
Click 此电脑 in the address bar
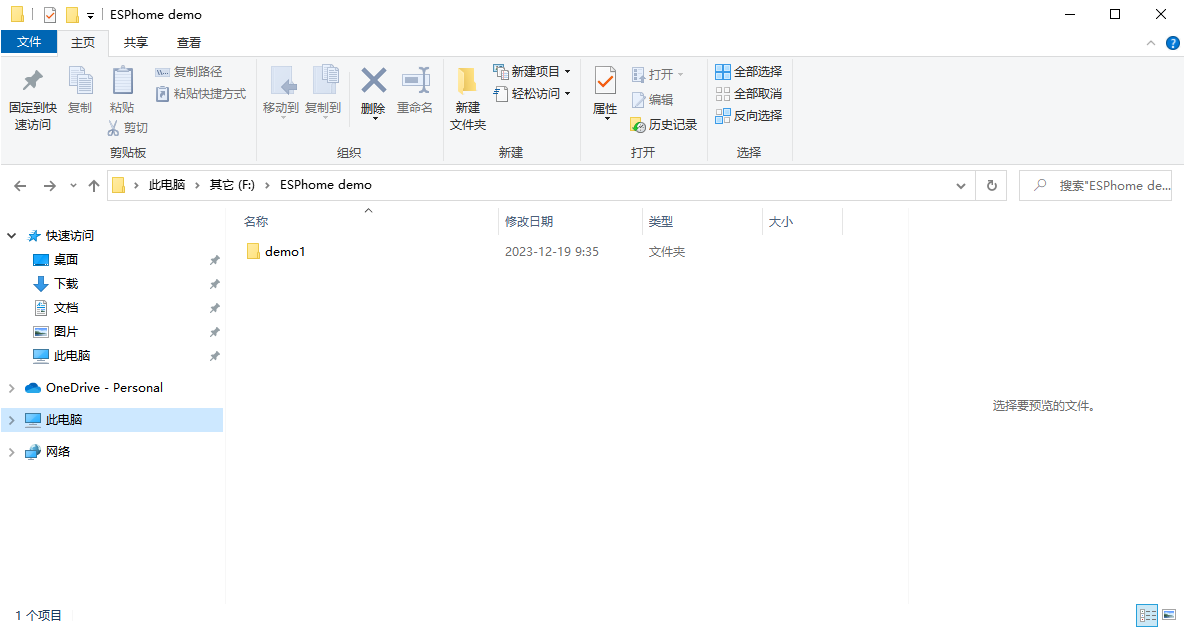(167, 185)
